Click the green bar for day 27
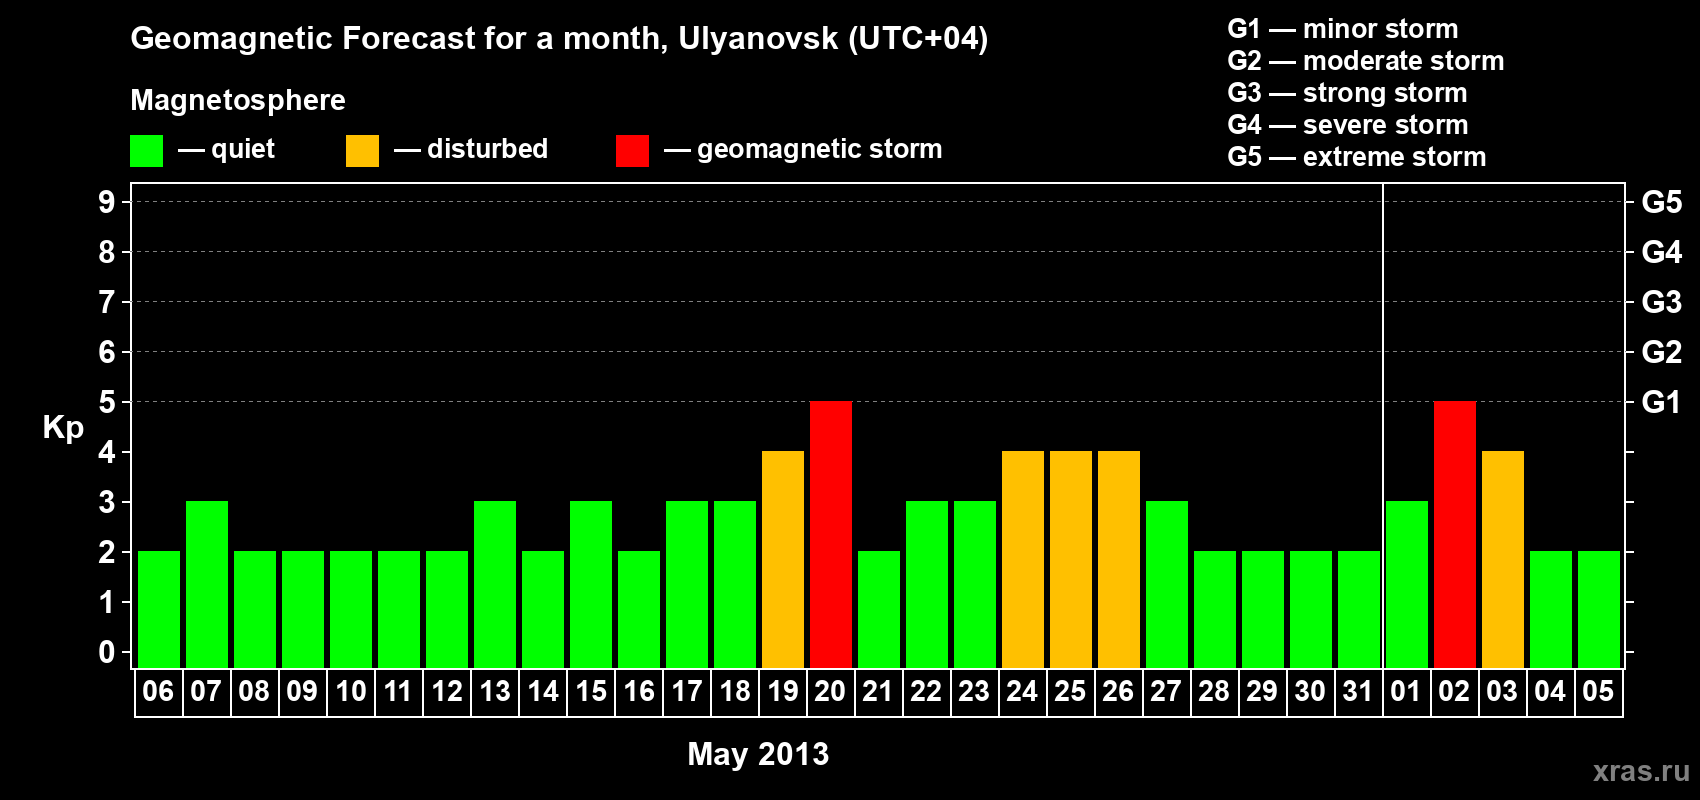The width and height of the screenshot is (1700, 800). 1167,584
